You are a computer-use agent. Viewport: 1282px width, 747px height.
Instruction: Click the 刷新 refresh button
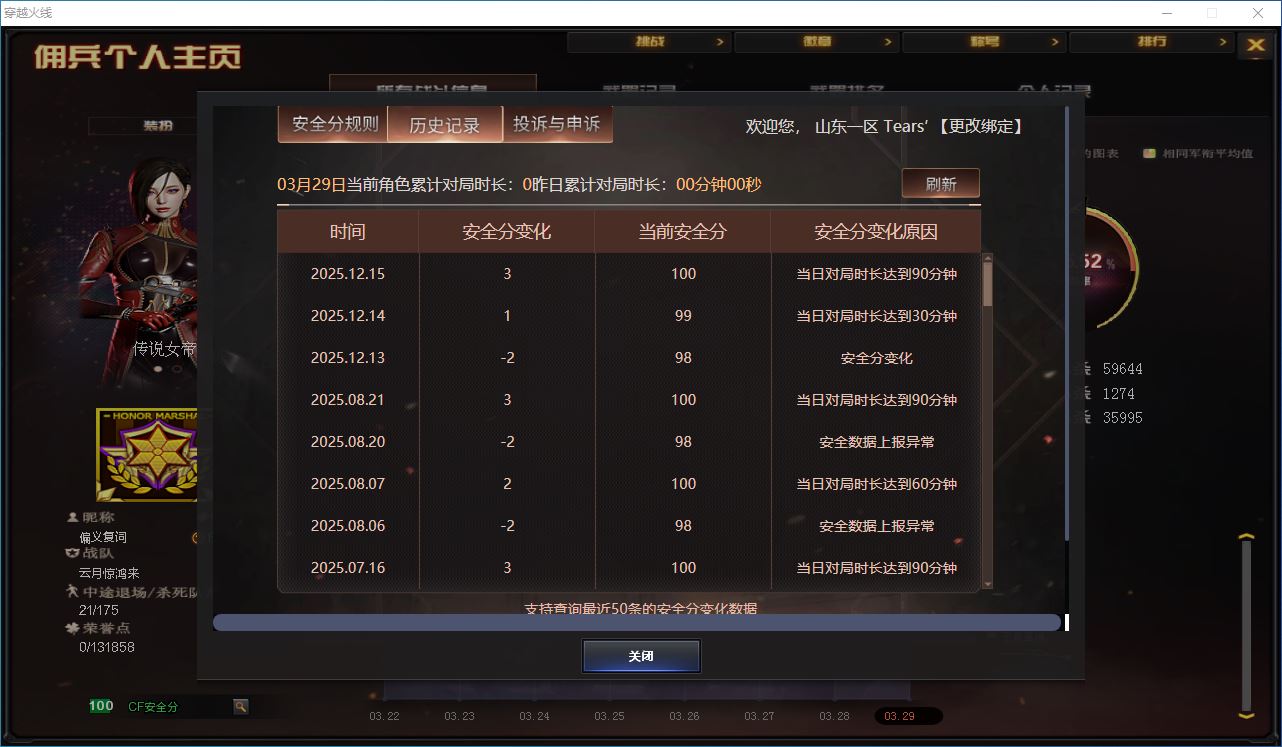(940, 183)
